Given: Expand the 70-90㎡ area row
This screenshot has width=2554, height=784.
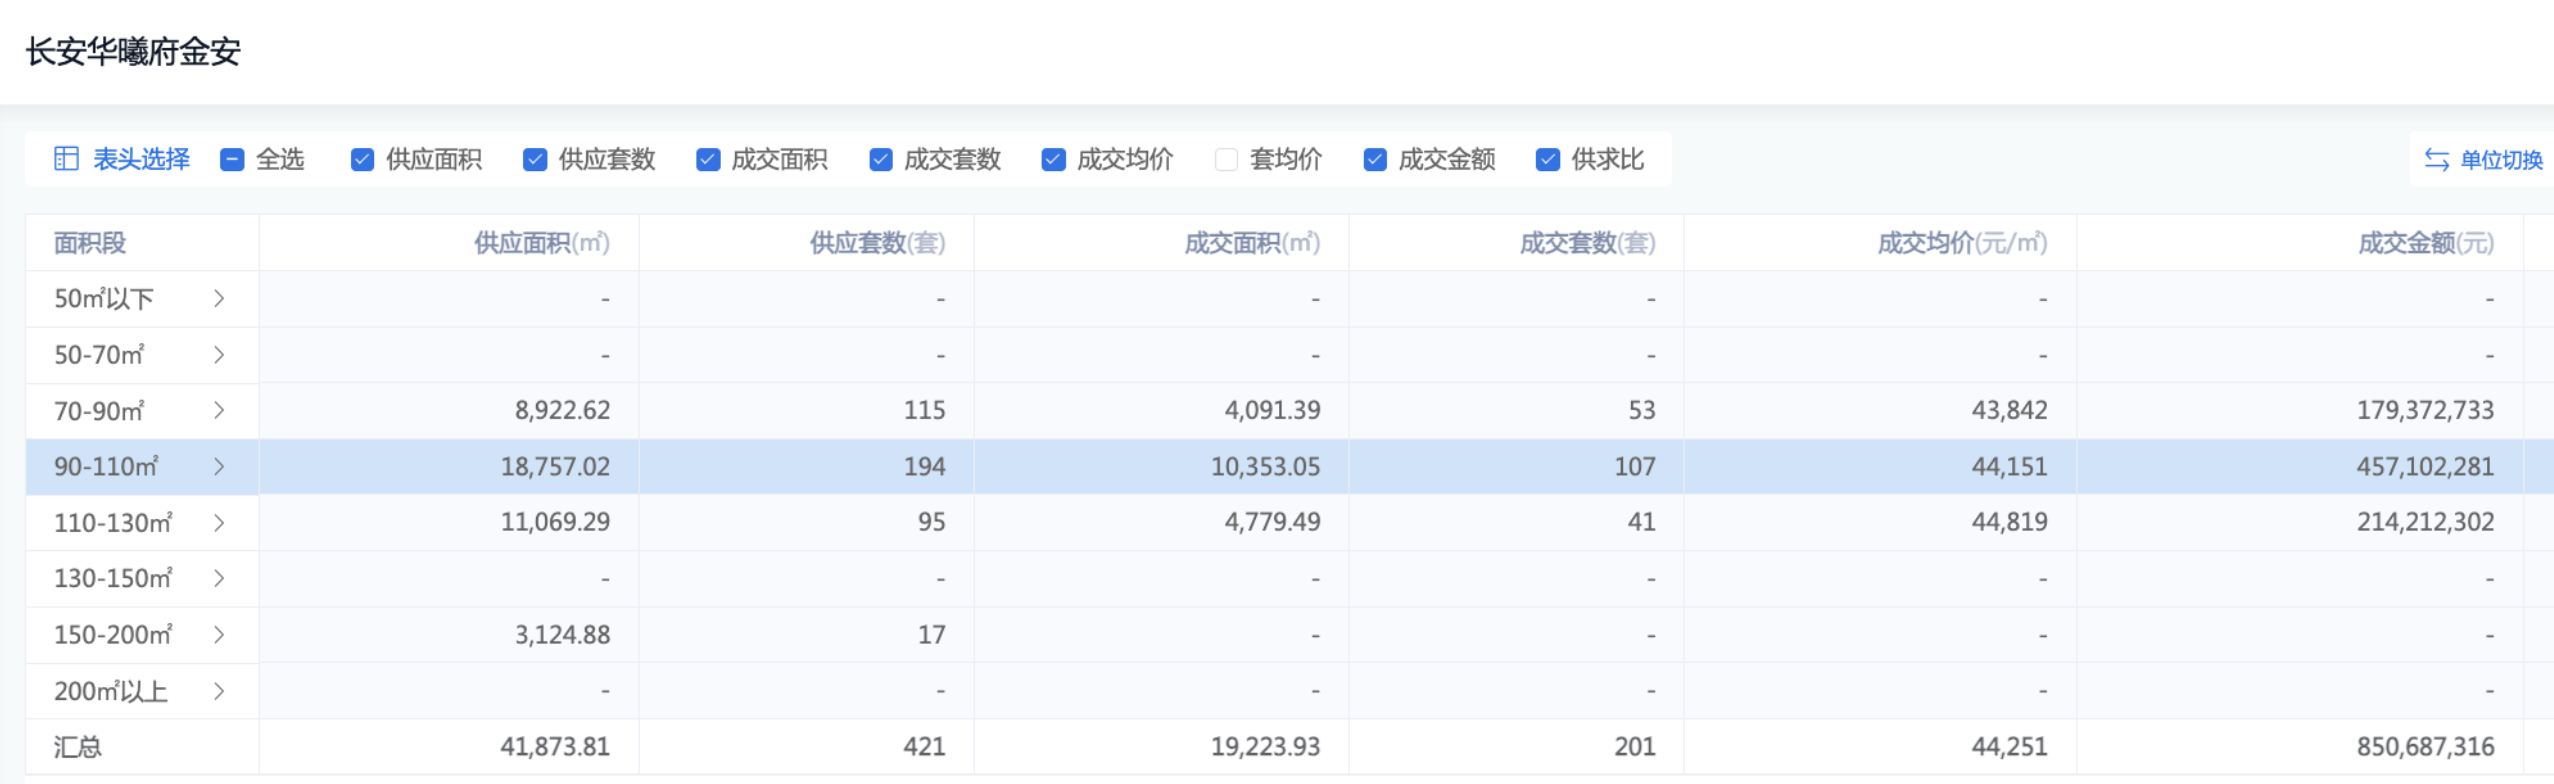Looking at the screenshot, I should coord(219,411).
